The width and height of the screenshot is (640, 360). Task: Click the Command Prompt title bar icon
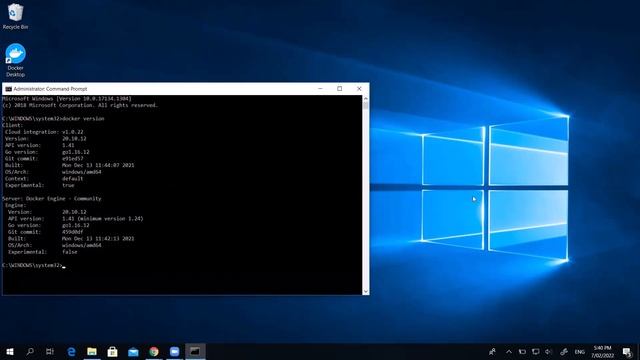[x=8, y=89]
